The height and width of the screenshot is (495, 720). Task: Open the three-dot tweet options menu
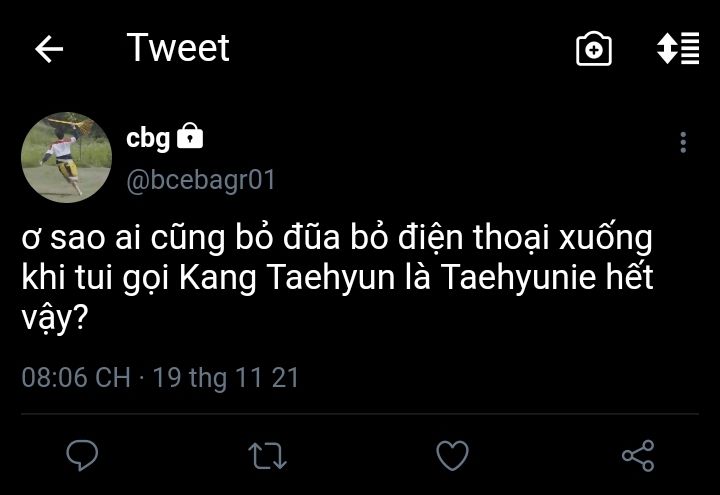pos(683,142)
